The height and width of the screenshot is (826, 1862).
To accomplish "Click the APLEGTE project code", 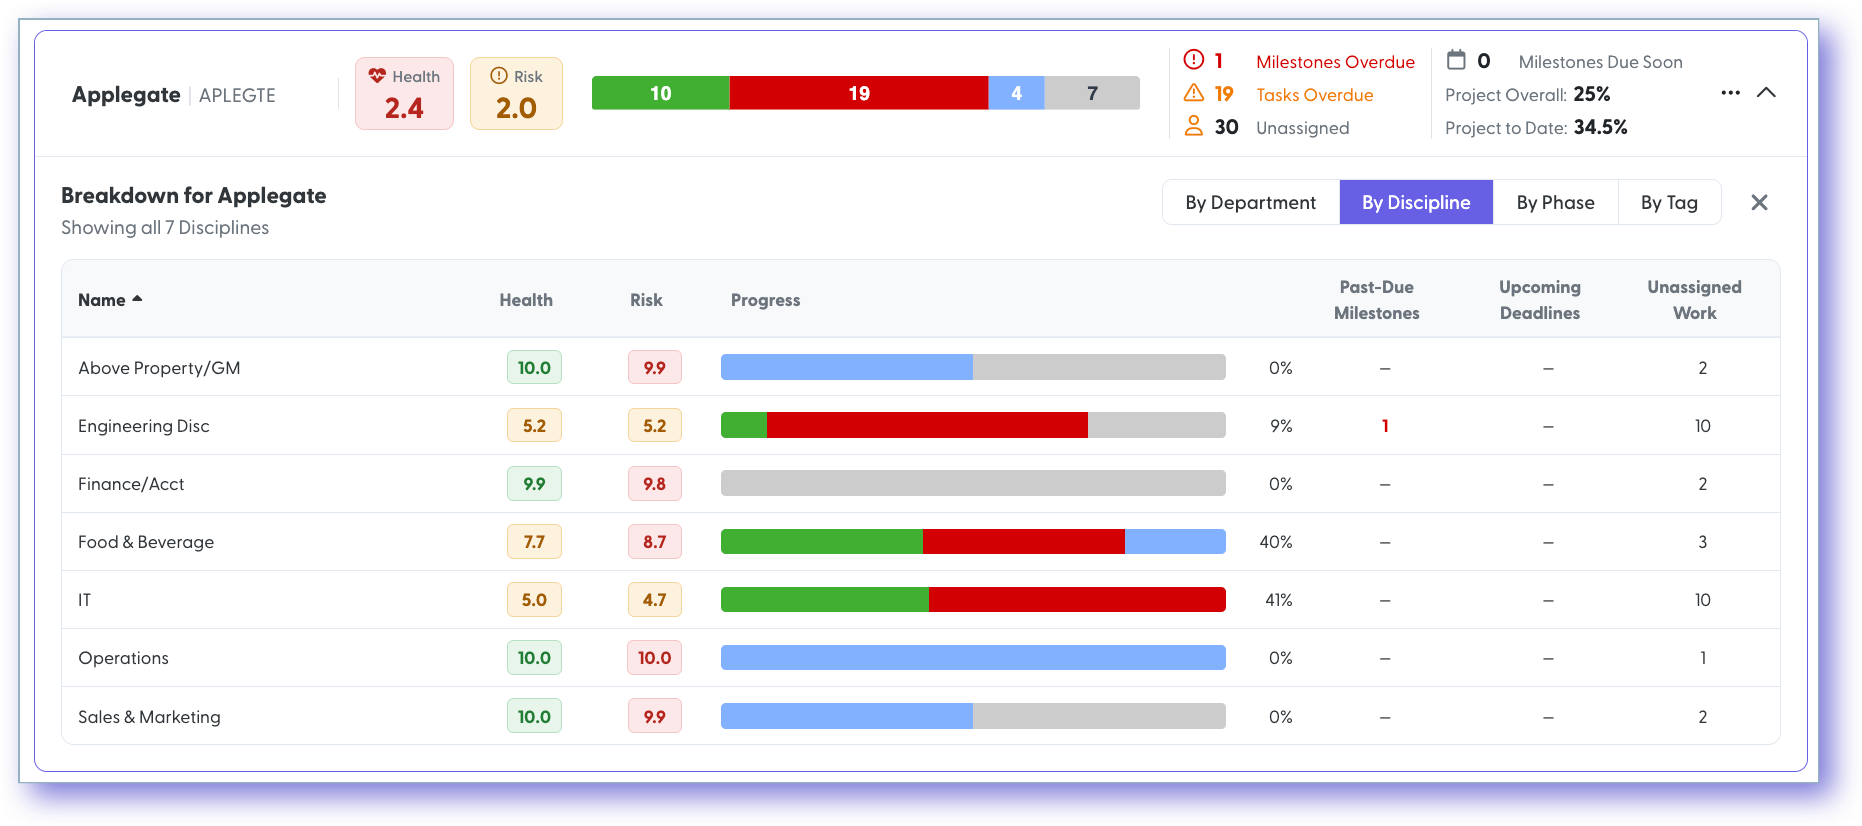I will pos(237,95).
